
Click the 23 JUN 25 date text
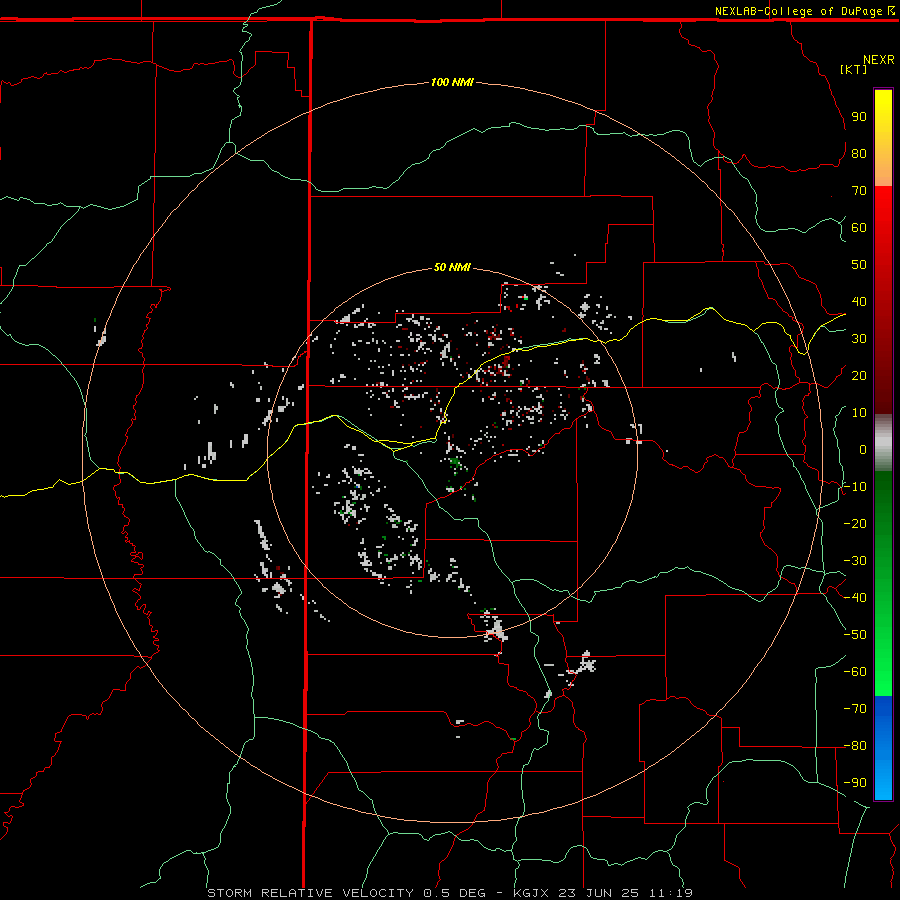pyautogui.click(x=599, y=893)
